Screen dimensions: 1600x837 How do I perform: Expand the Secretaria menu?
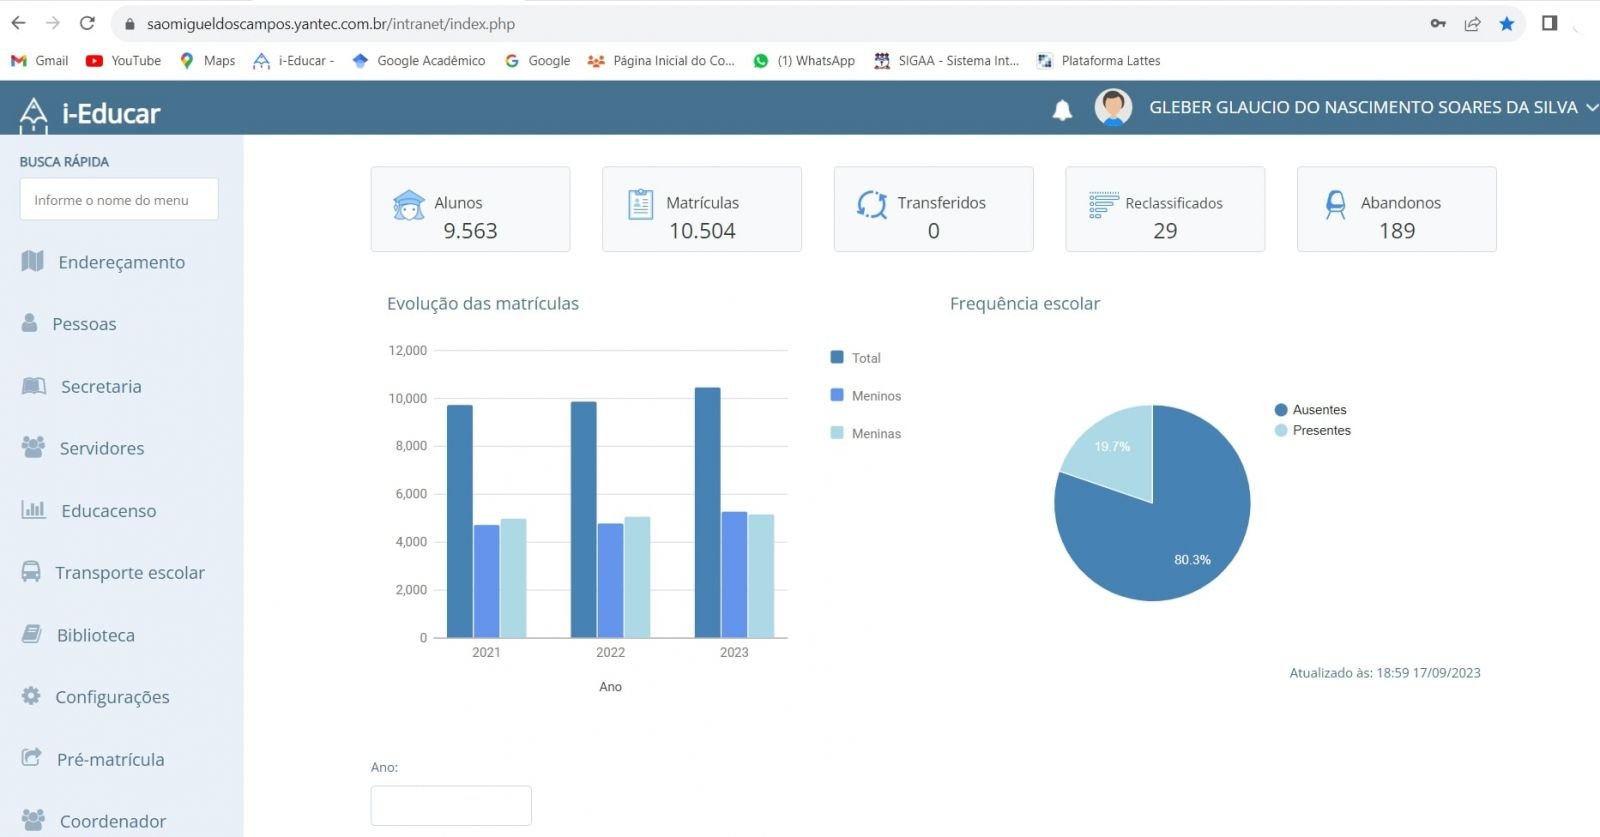pyautogui.click(x=100, y=387)
